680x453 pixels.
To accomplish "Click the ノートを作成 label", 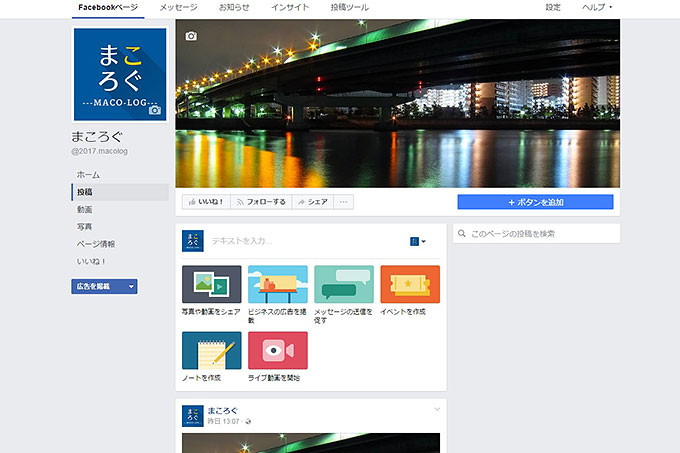I will [x=201, y=378].
